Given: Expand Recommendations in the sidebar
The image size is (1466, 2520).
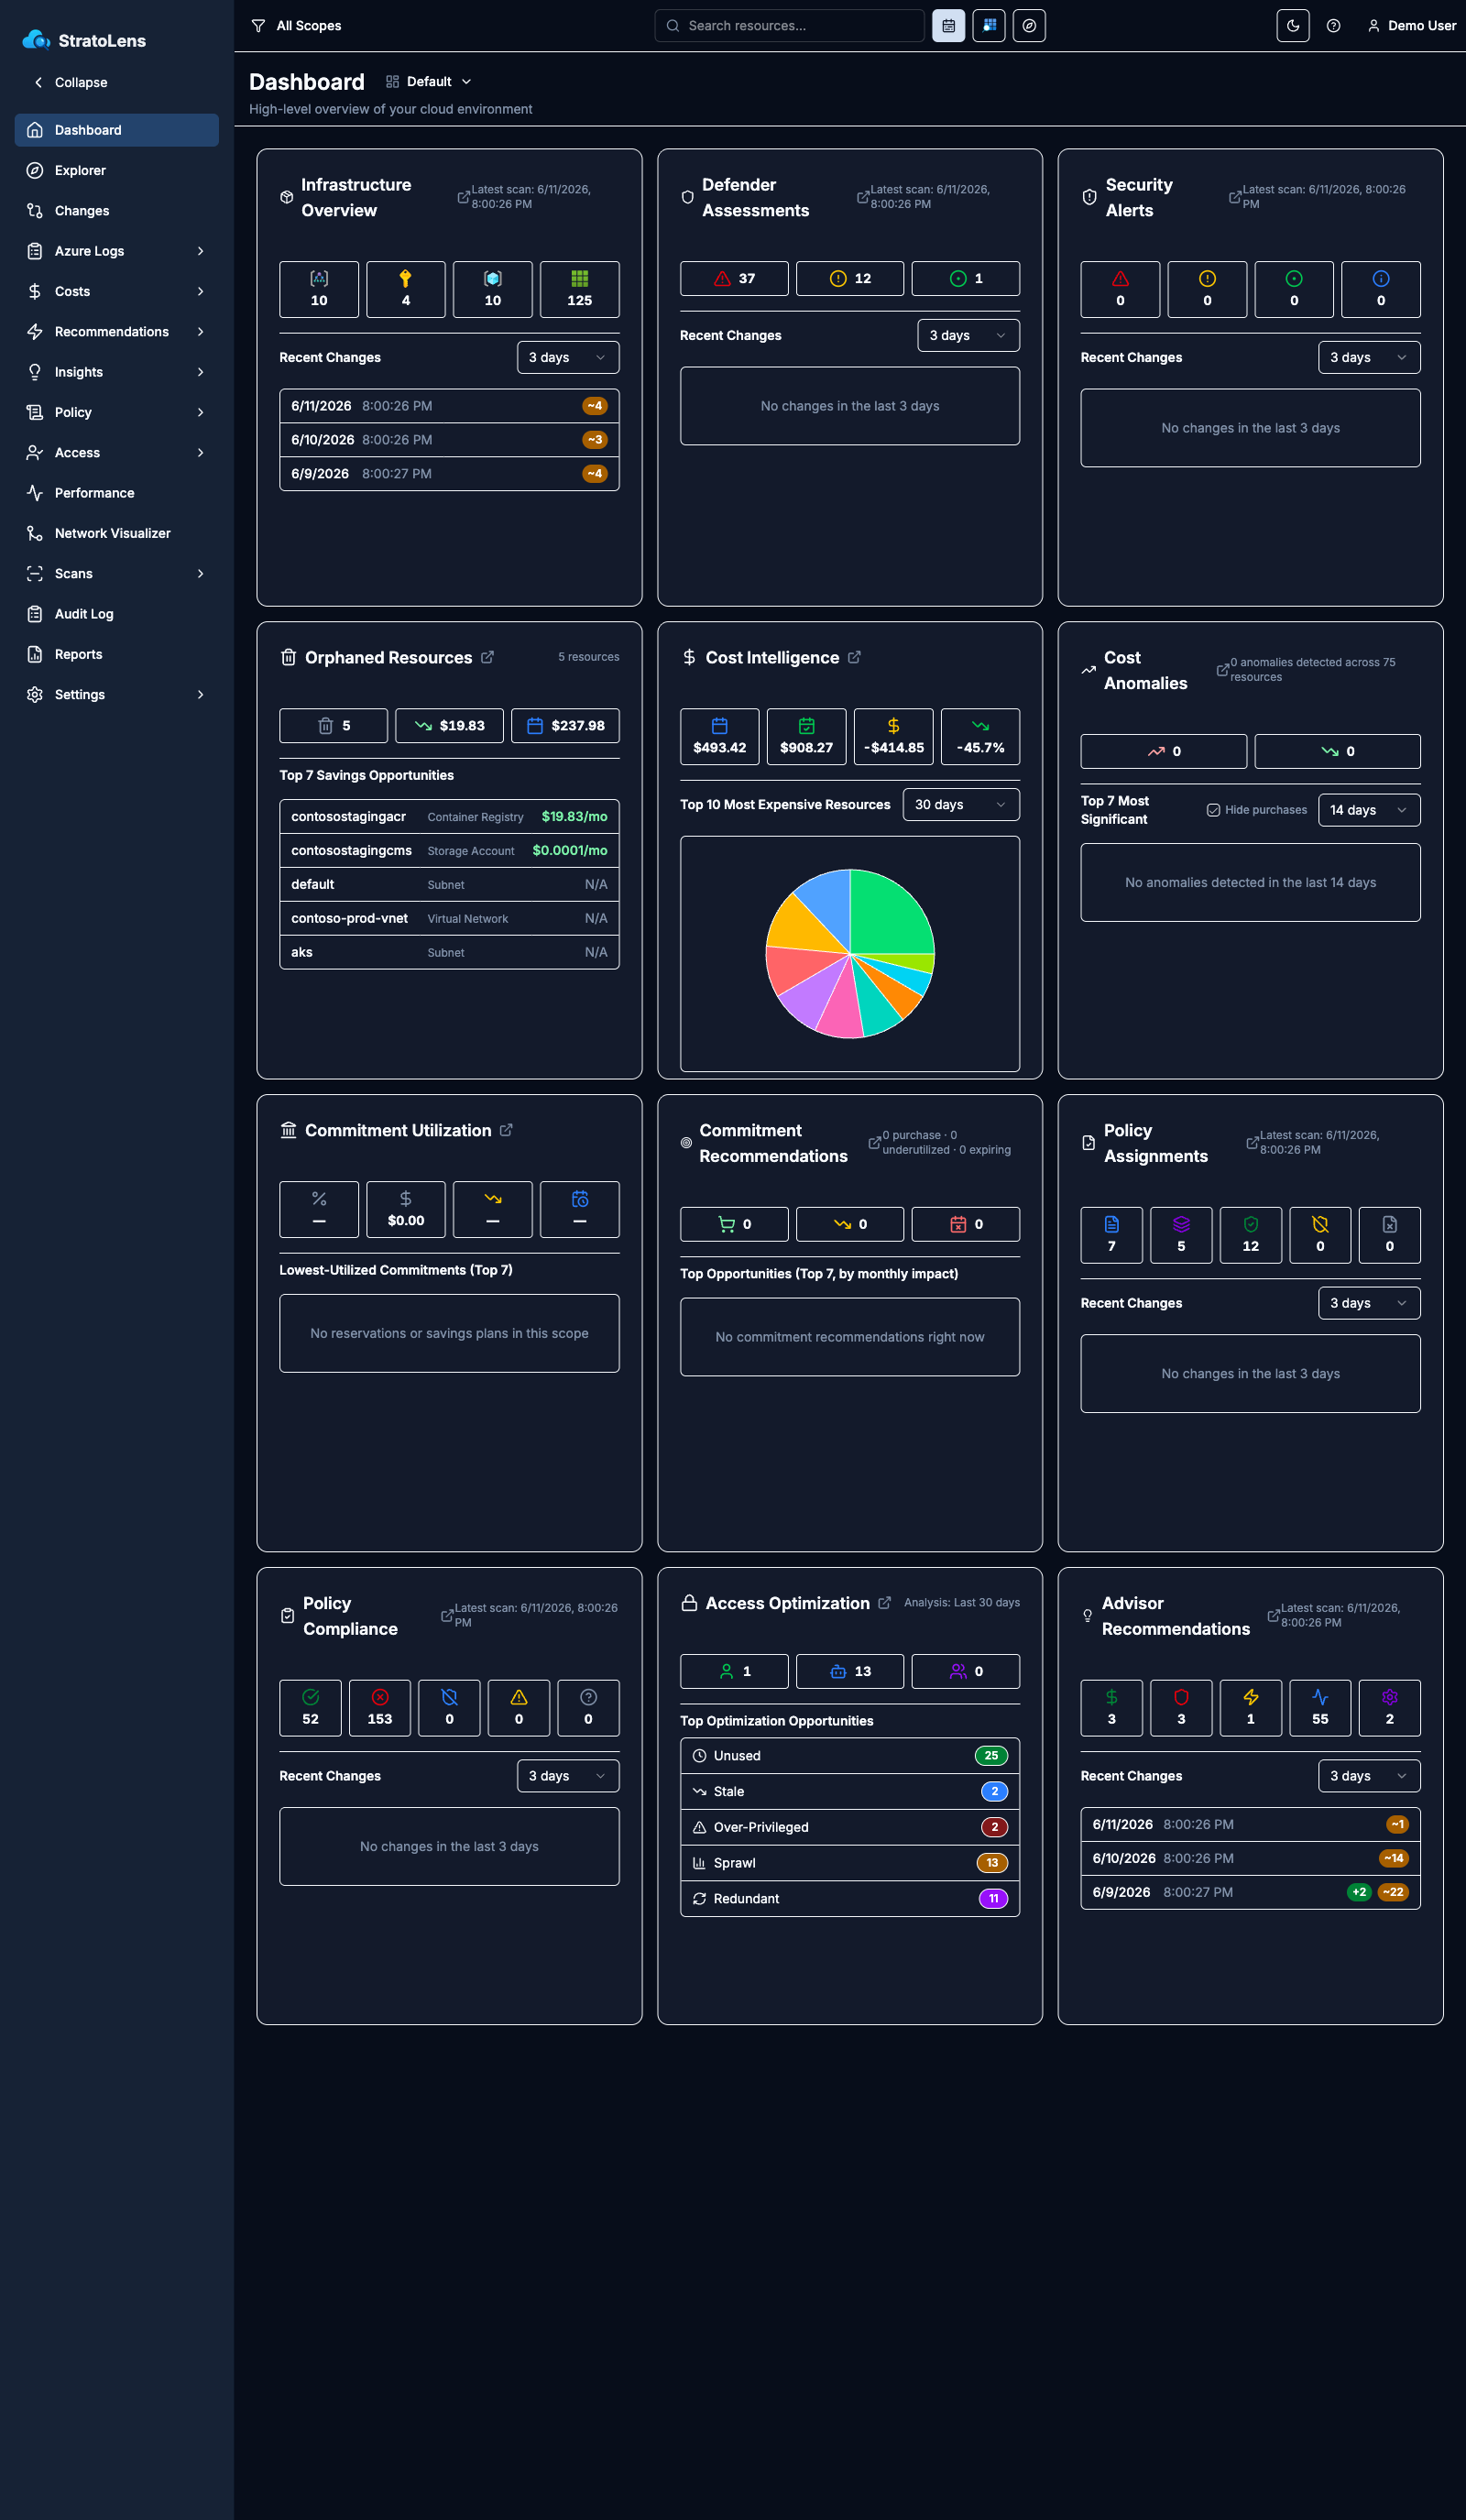Looking at the screenshot, I should click(117, 332).
